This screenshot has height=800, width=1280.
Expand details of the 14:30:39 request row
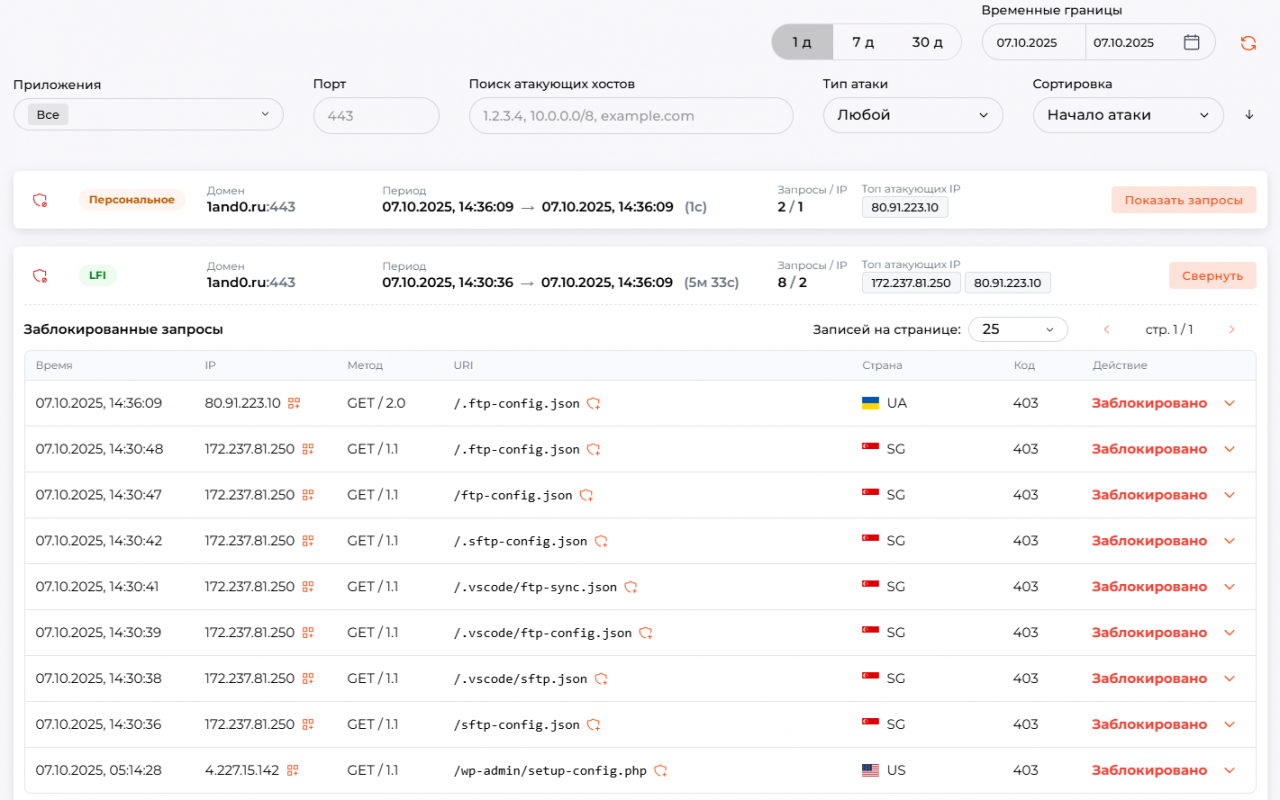1230,634
